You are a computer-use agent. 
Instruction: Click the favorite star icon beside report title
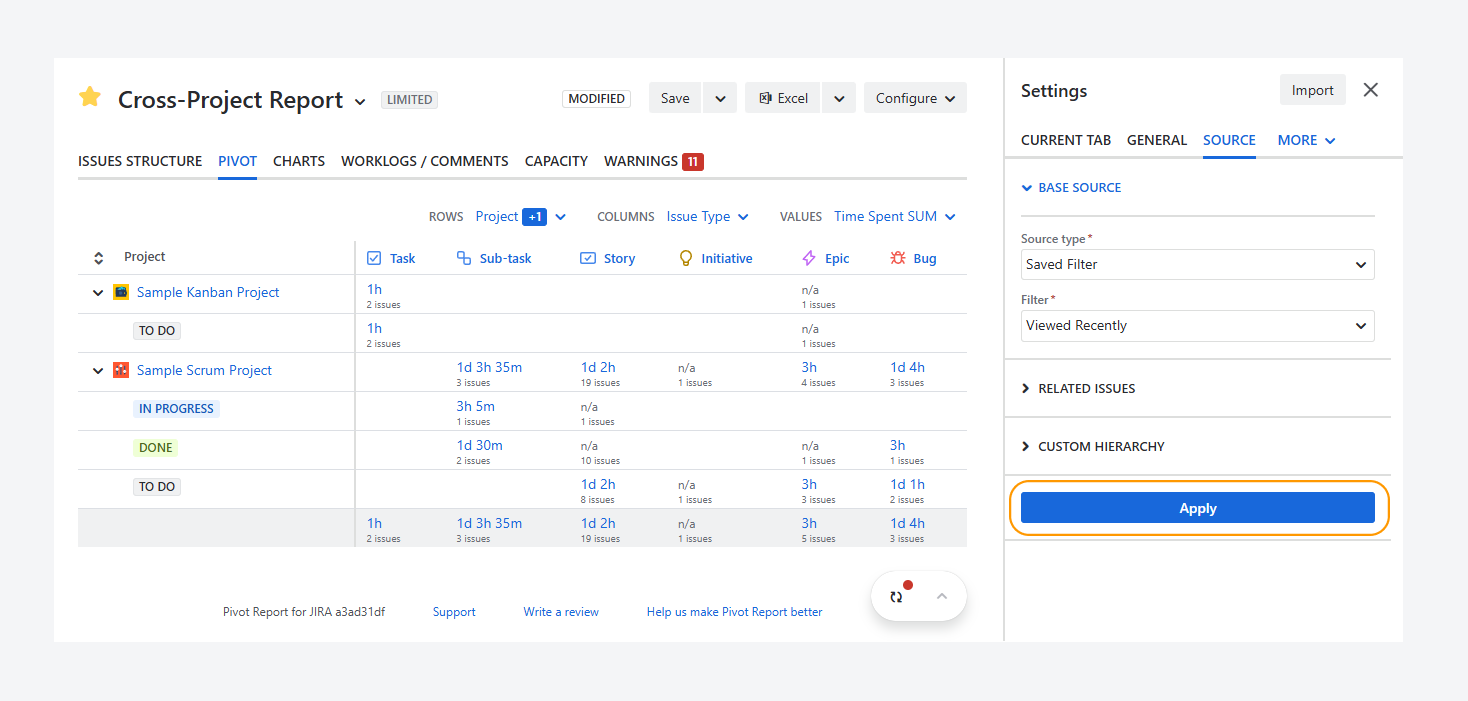pos(90,97)
